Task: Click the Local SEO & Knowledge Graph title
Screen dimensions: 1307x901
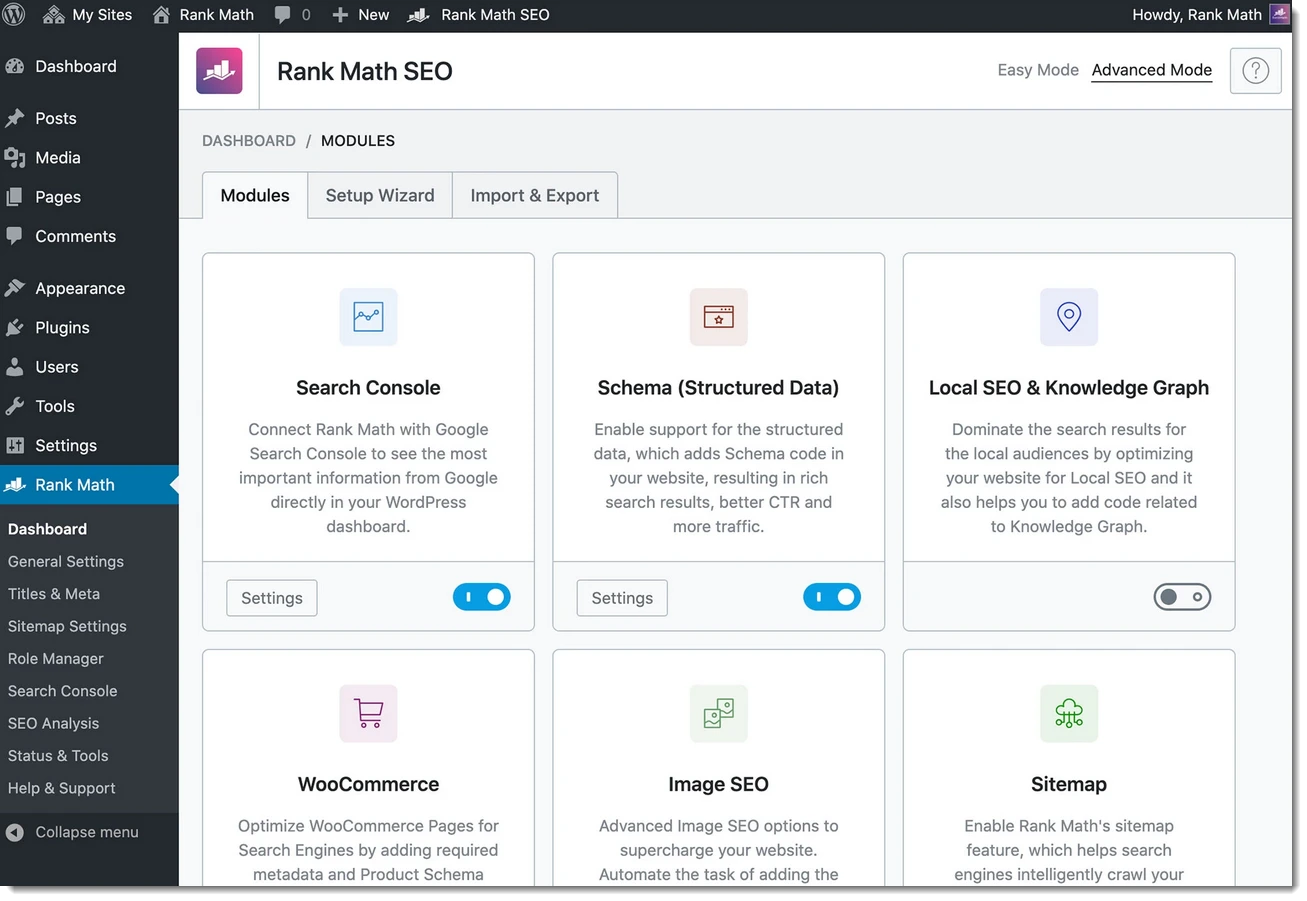Action: (x=1069, y=388)
